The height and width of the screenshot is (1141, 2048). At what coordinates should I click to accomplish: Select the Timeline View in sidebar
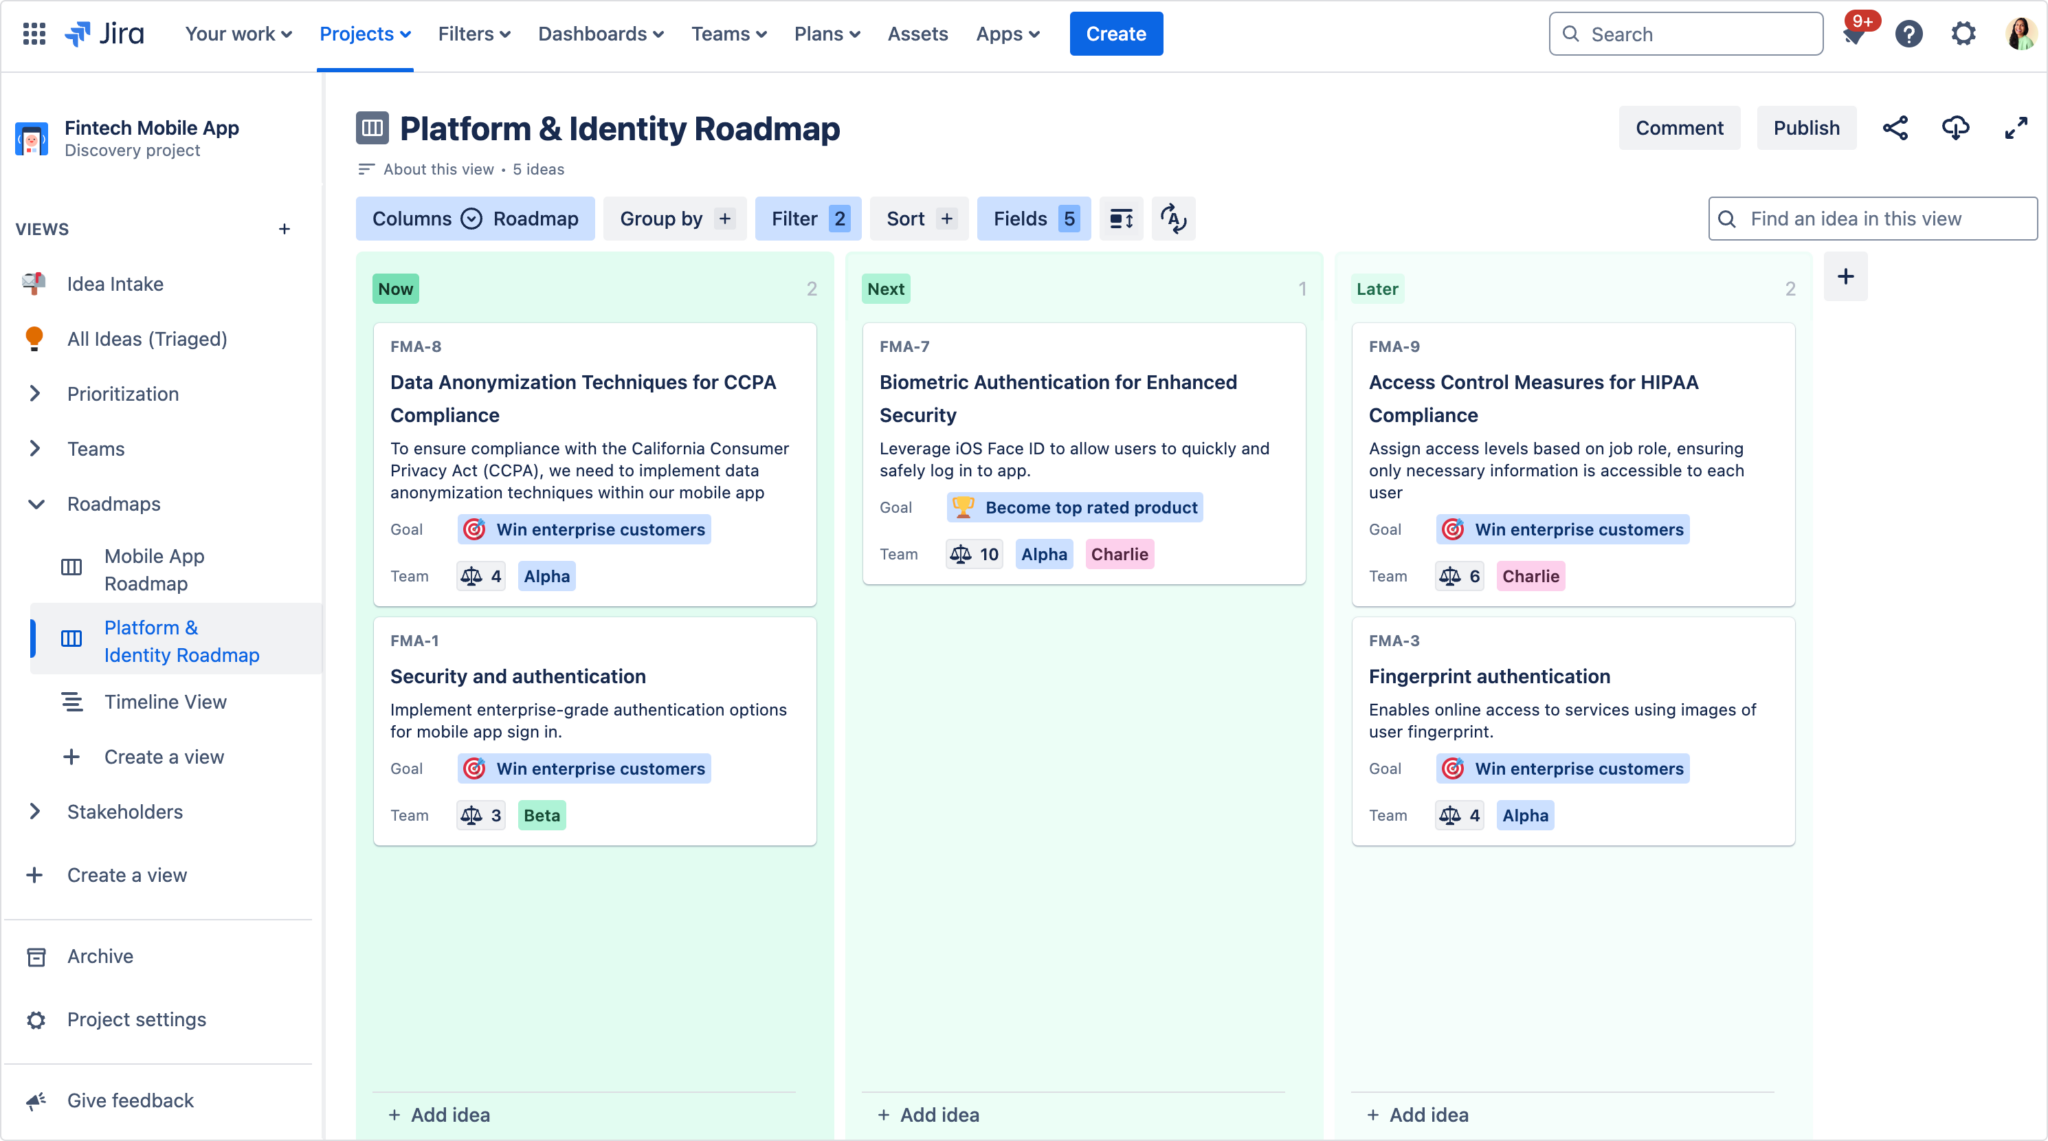[165, 702]
